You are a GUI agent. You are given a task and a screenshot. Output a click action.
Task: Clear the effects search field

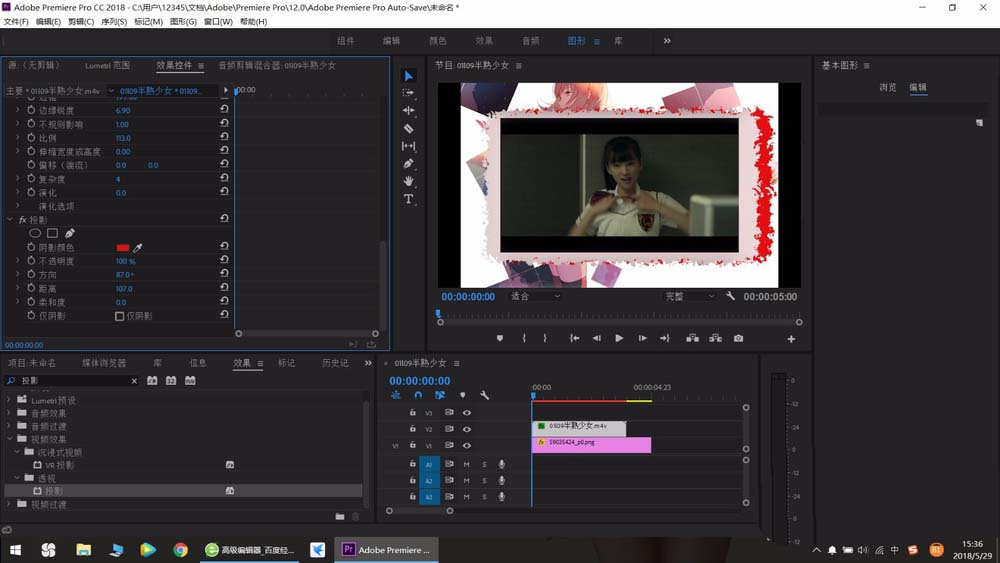(x=134, y=381)
